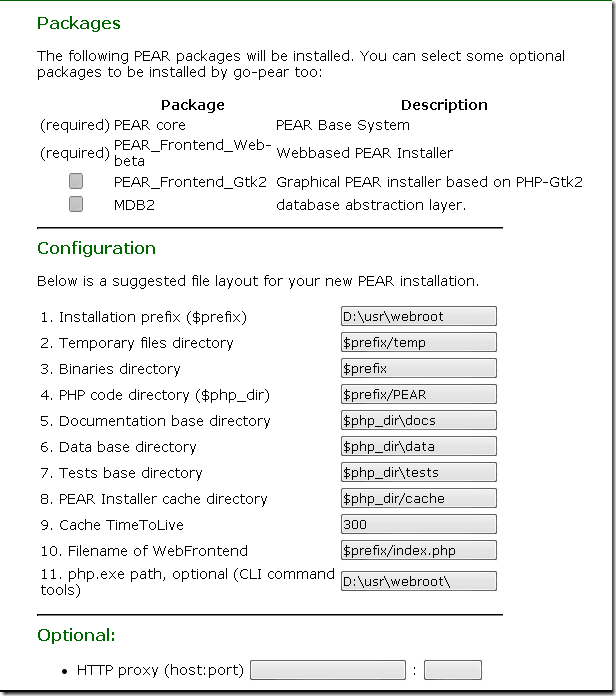Click the php.exe path input field

(x=418, y=581)
